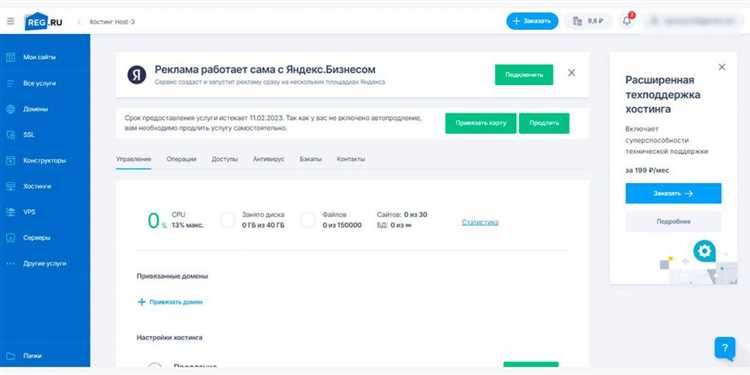
Task: Switch to the Антивирус tab
Action: (268, 159)
